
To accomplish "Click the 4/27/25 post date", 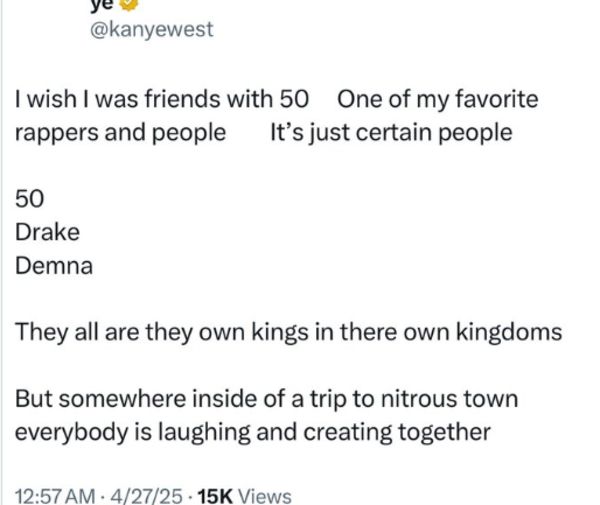I will click(x=147, y=496).
